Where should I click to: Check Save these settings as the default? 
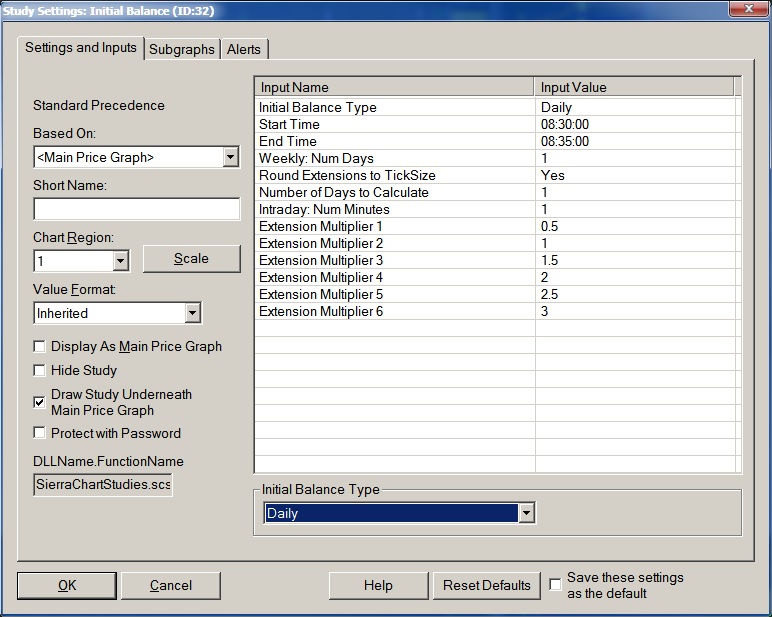coord(555,585)
